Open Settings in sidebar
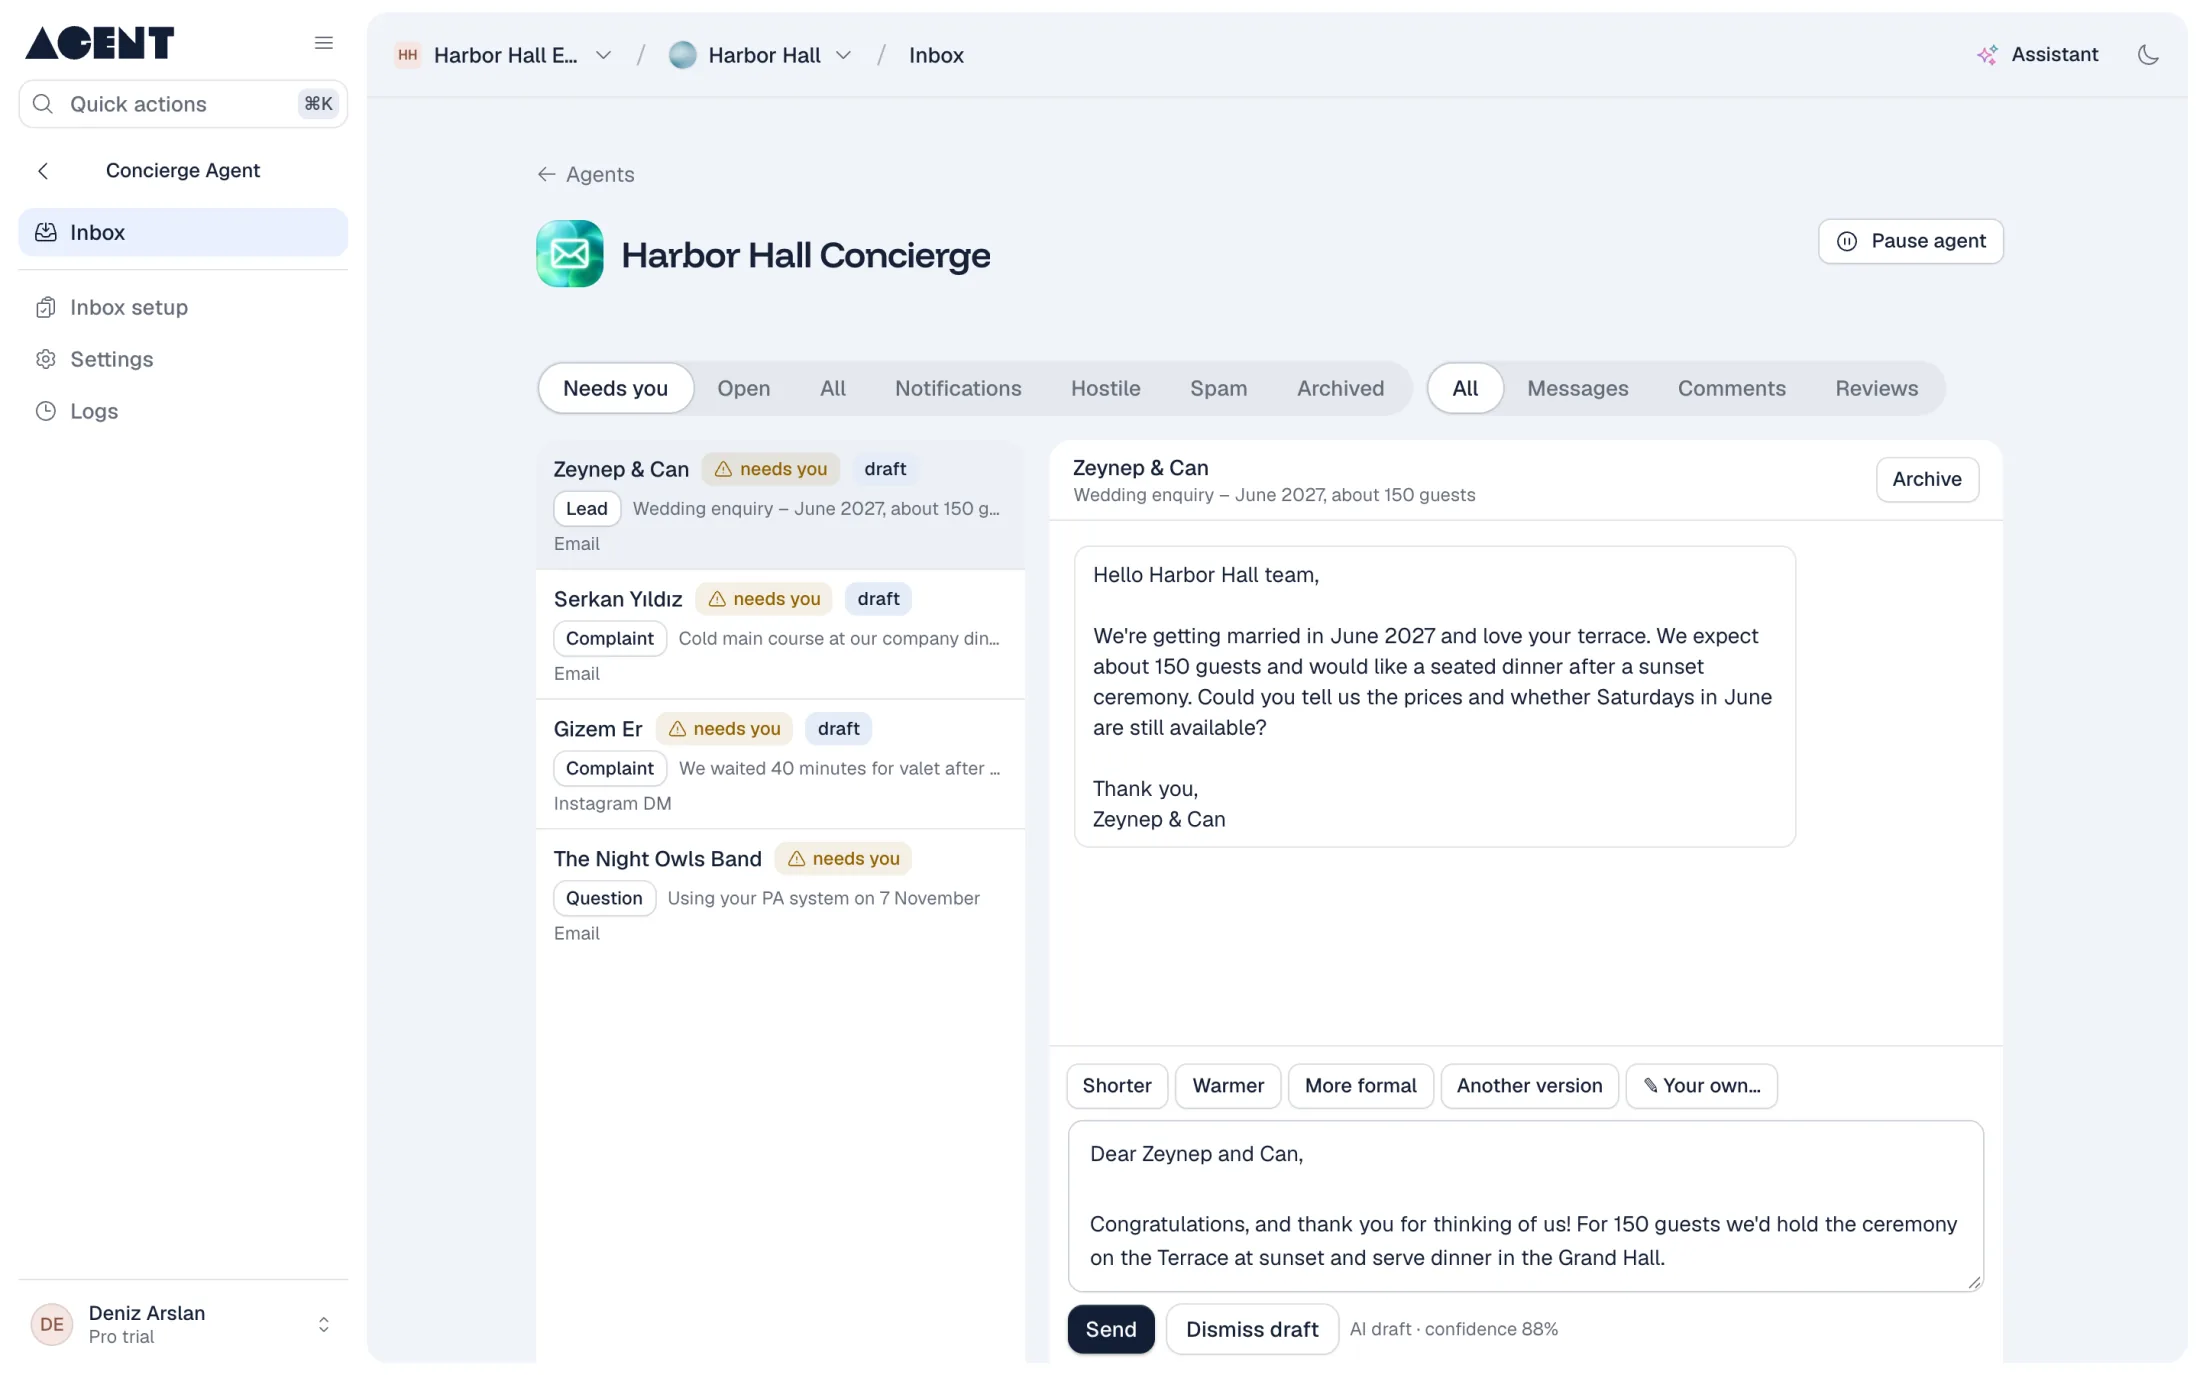2200x1375 pixels. click(x=183, y=360)
